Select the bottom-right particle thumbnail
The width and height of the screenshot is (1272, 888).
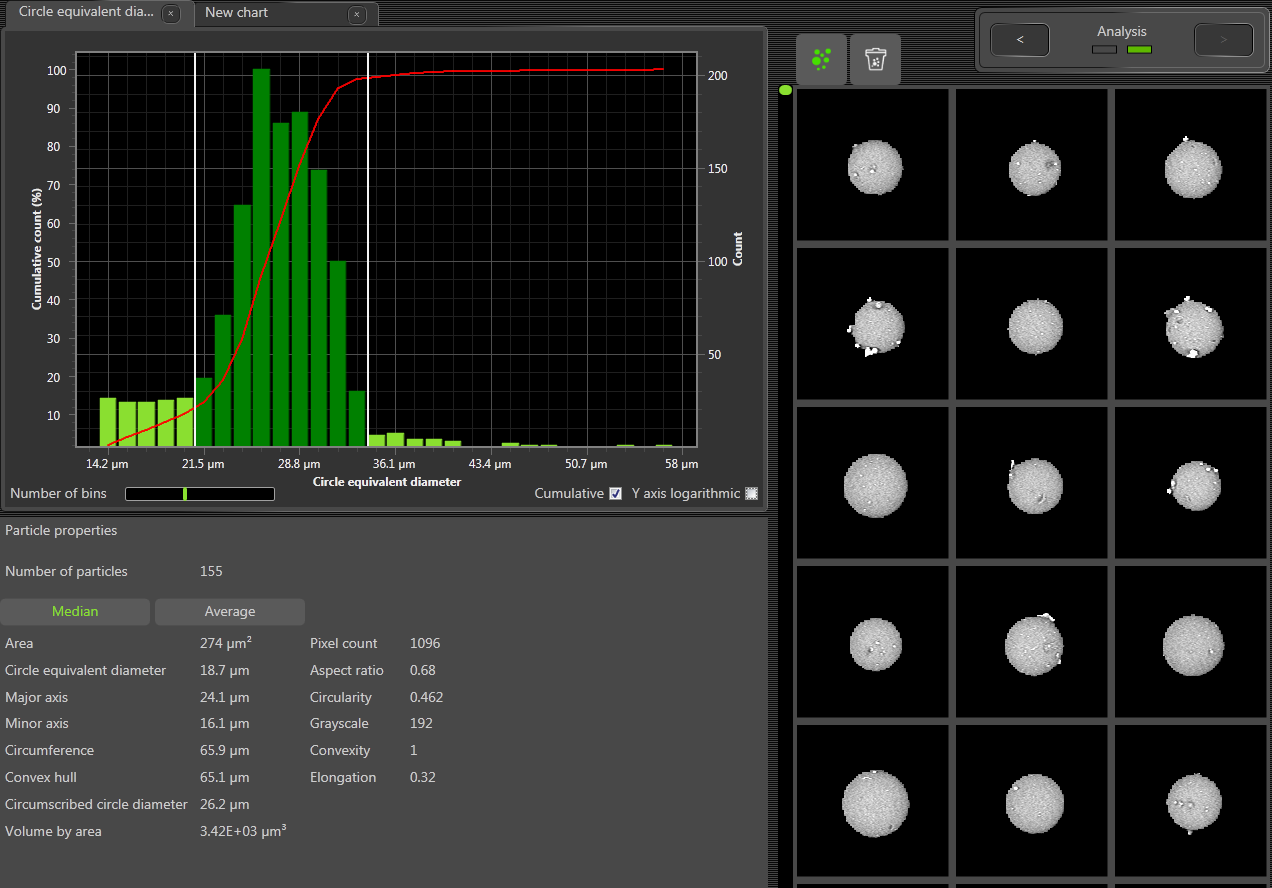[1190, 800]
